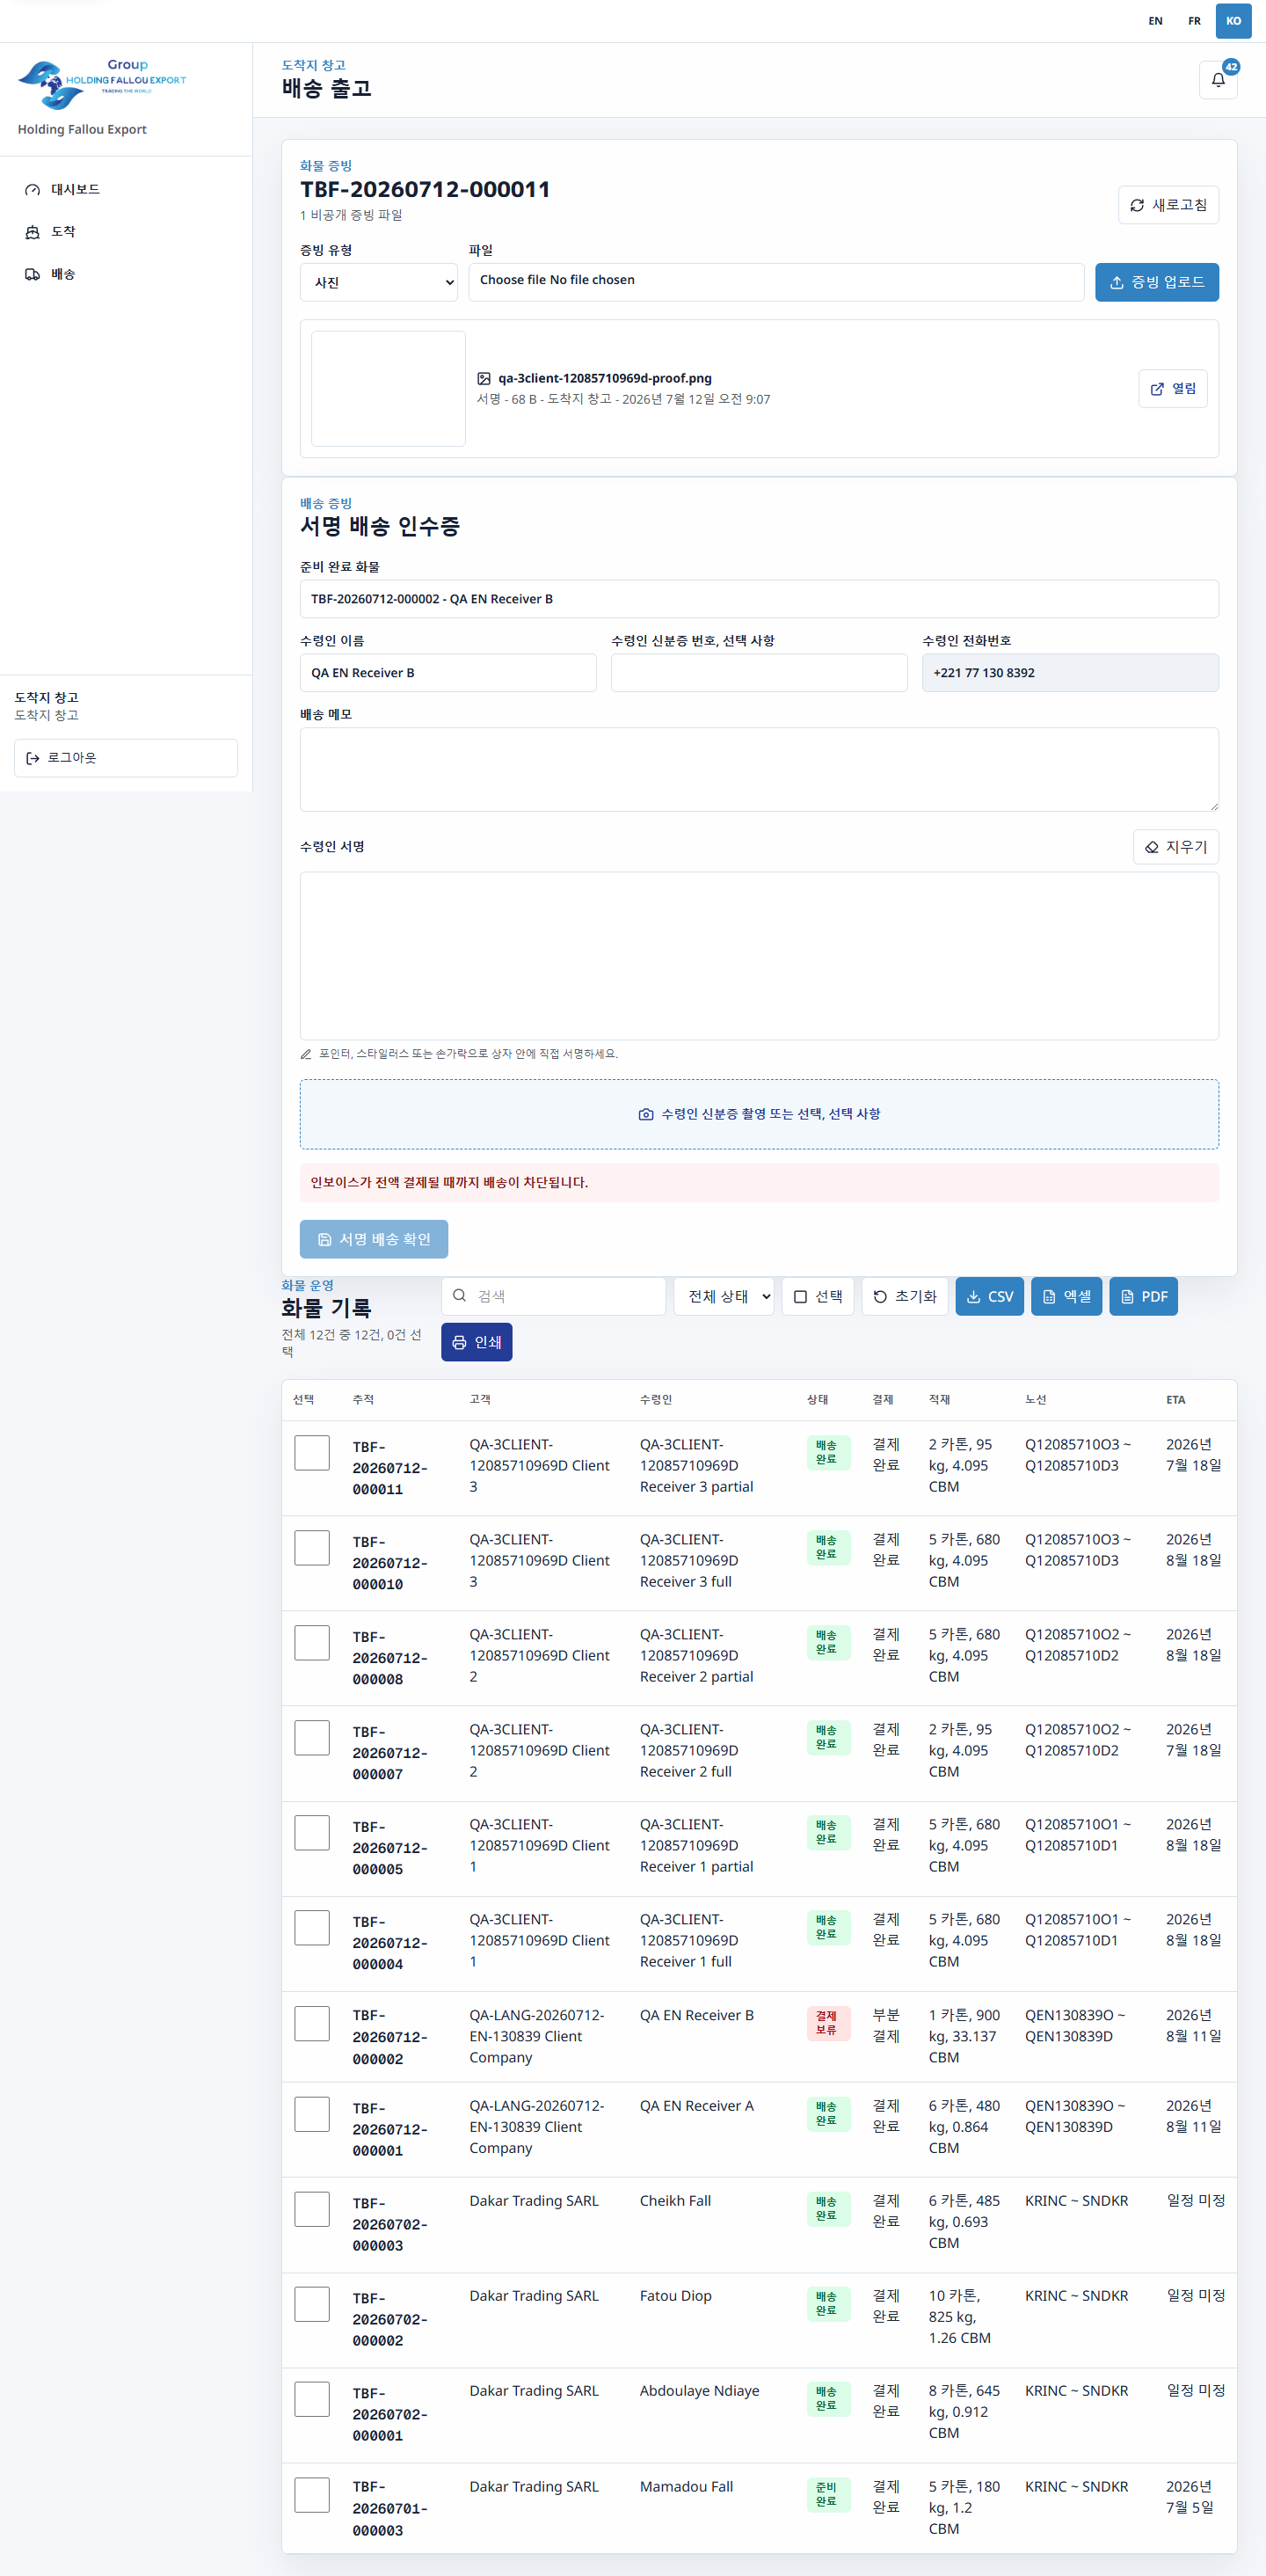Export records as PDF
Screen dimensions: 1266x2576
(x=1143, y=1296)
